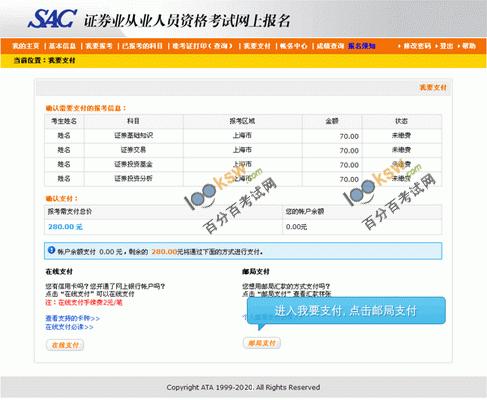
Task: Open the 我要报考 navigation item
Action: click(99, 46)
